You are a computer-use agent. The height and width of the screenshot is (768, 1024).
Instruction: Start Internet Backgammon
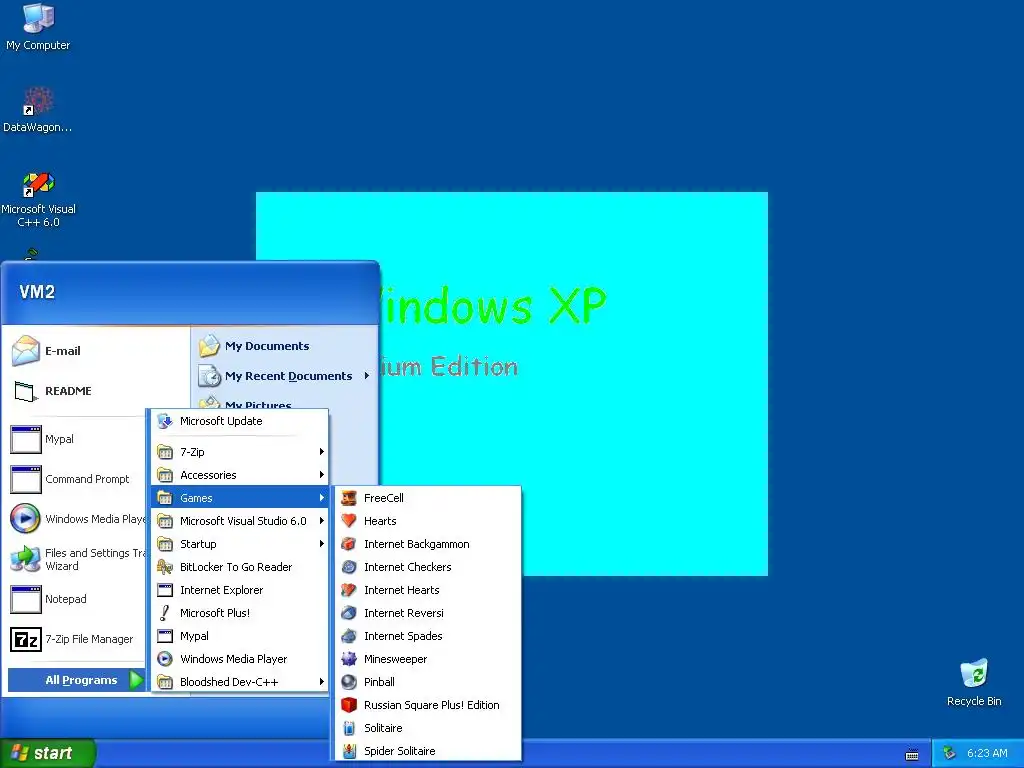428,544
